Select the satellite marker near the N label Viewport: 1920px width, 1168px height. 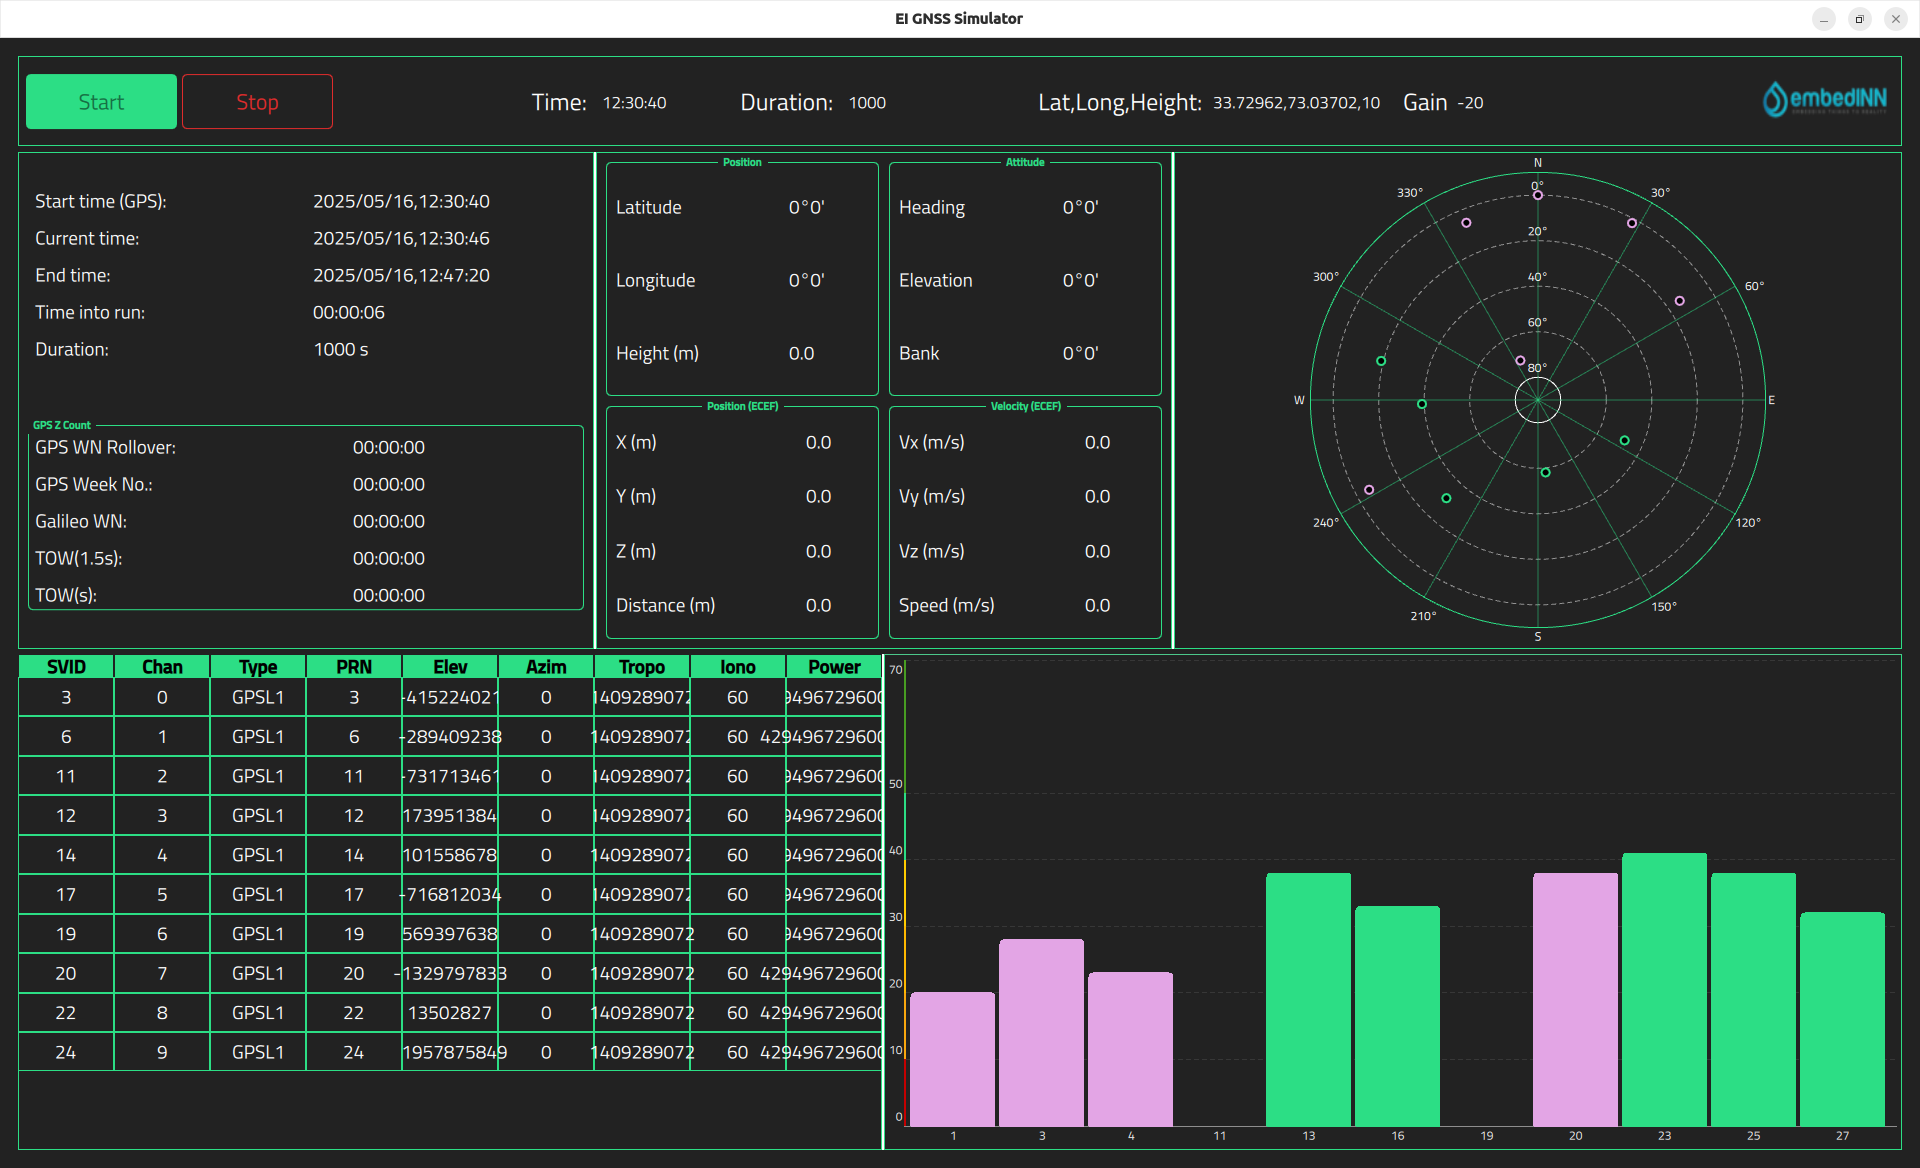tap(1538, 194)
